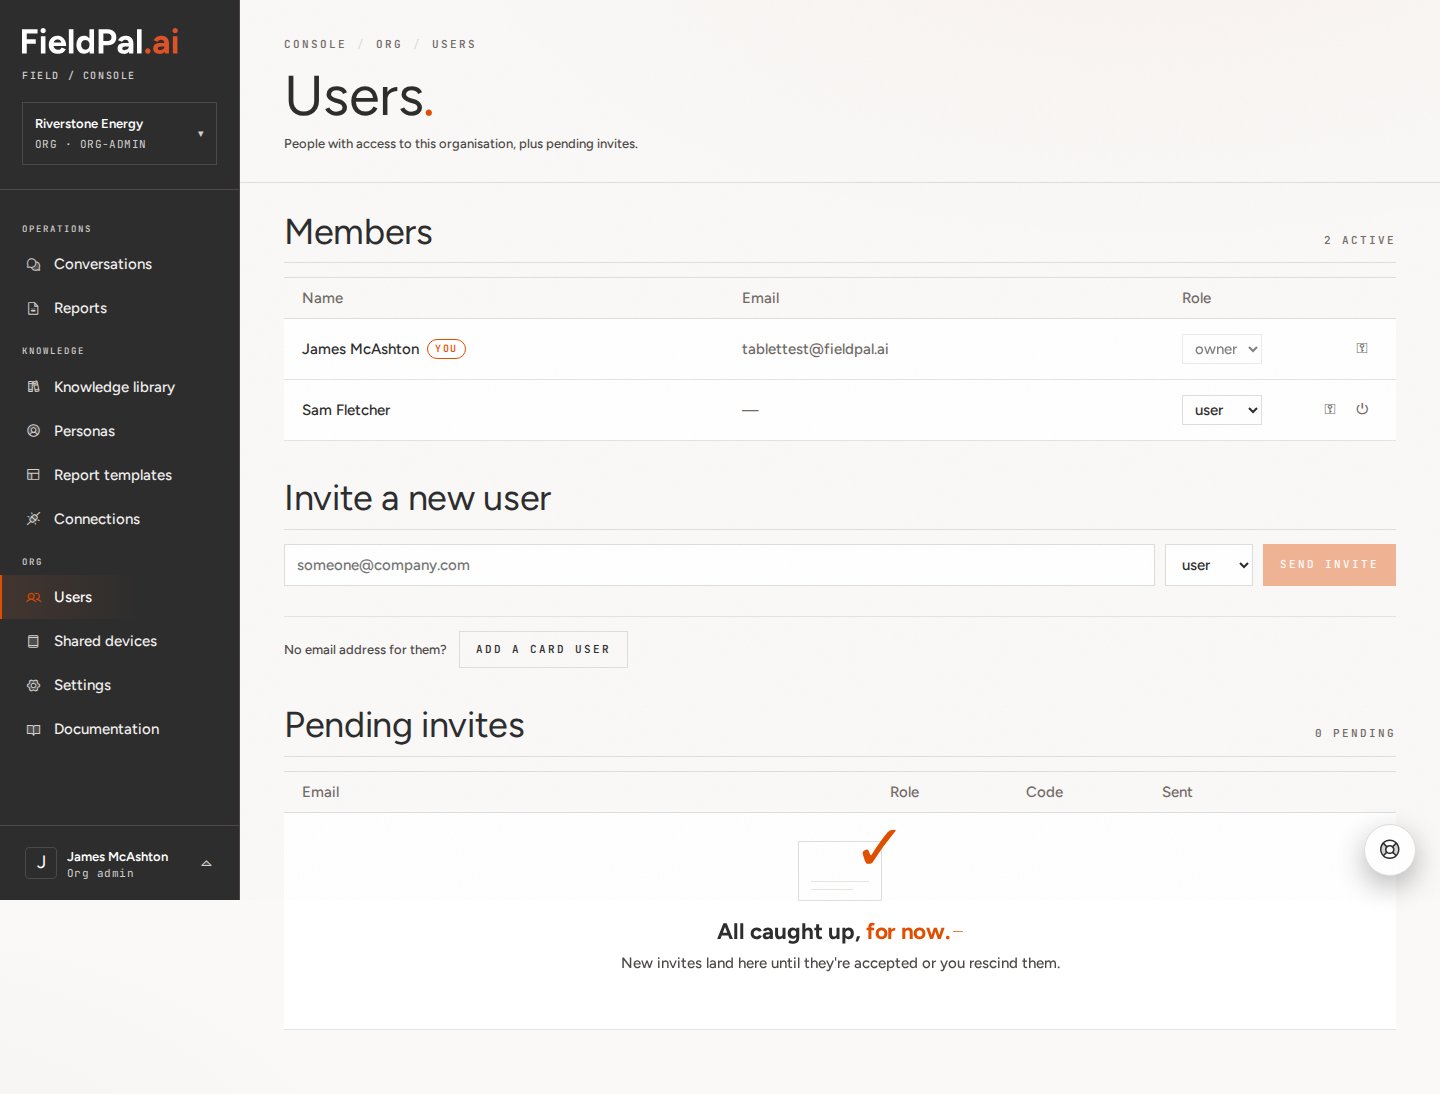Click the YOU badge next to James McAshton
Screen dimensions: 1440x1094
446,349
